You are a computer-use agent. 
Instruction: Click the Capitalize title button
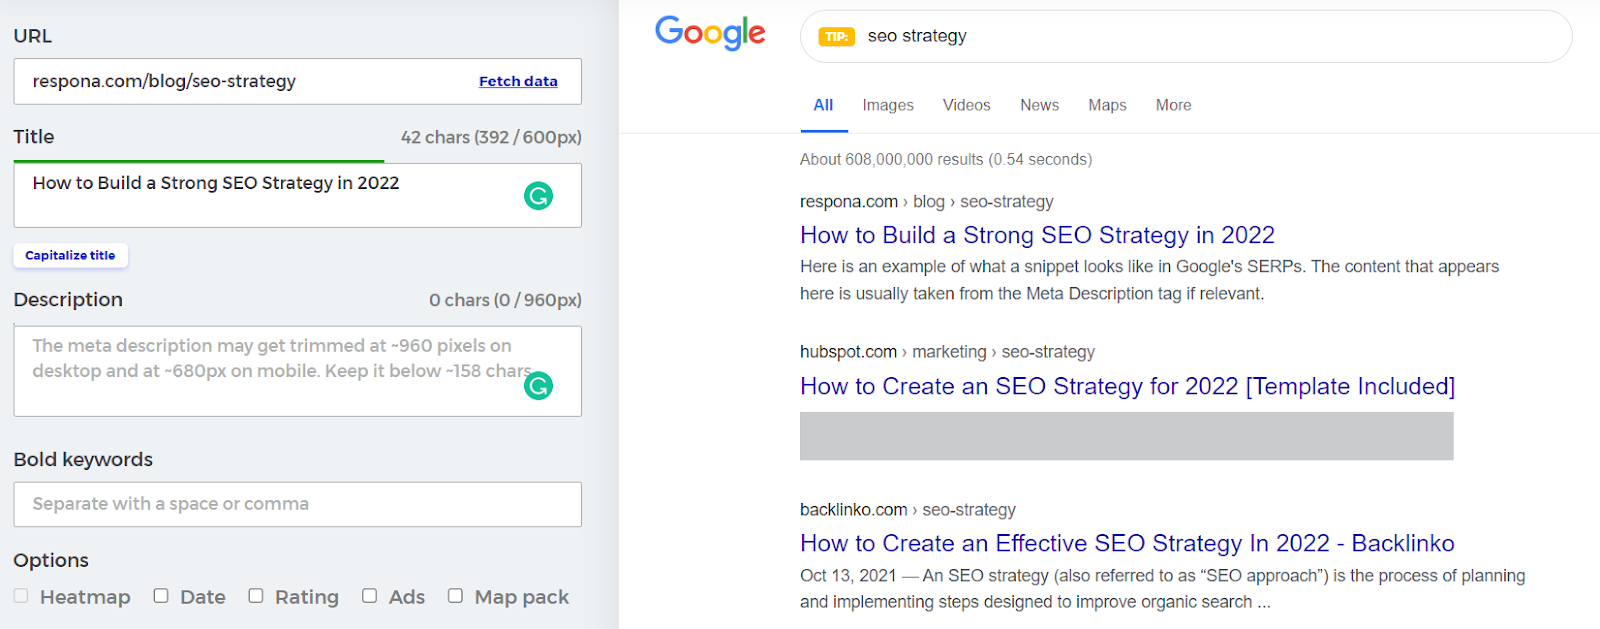71,255
